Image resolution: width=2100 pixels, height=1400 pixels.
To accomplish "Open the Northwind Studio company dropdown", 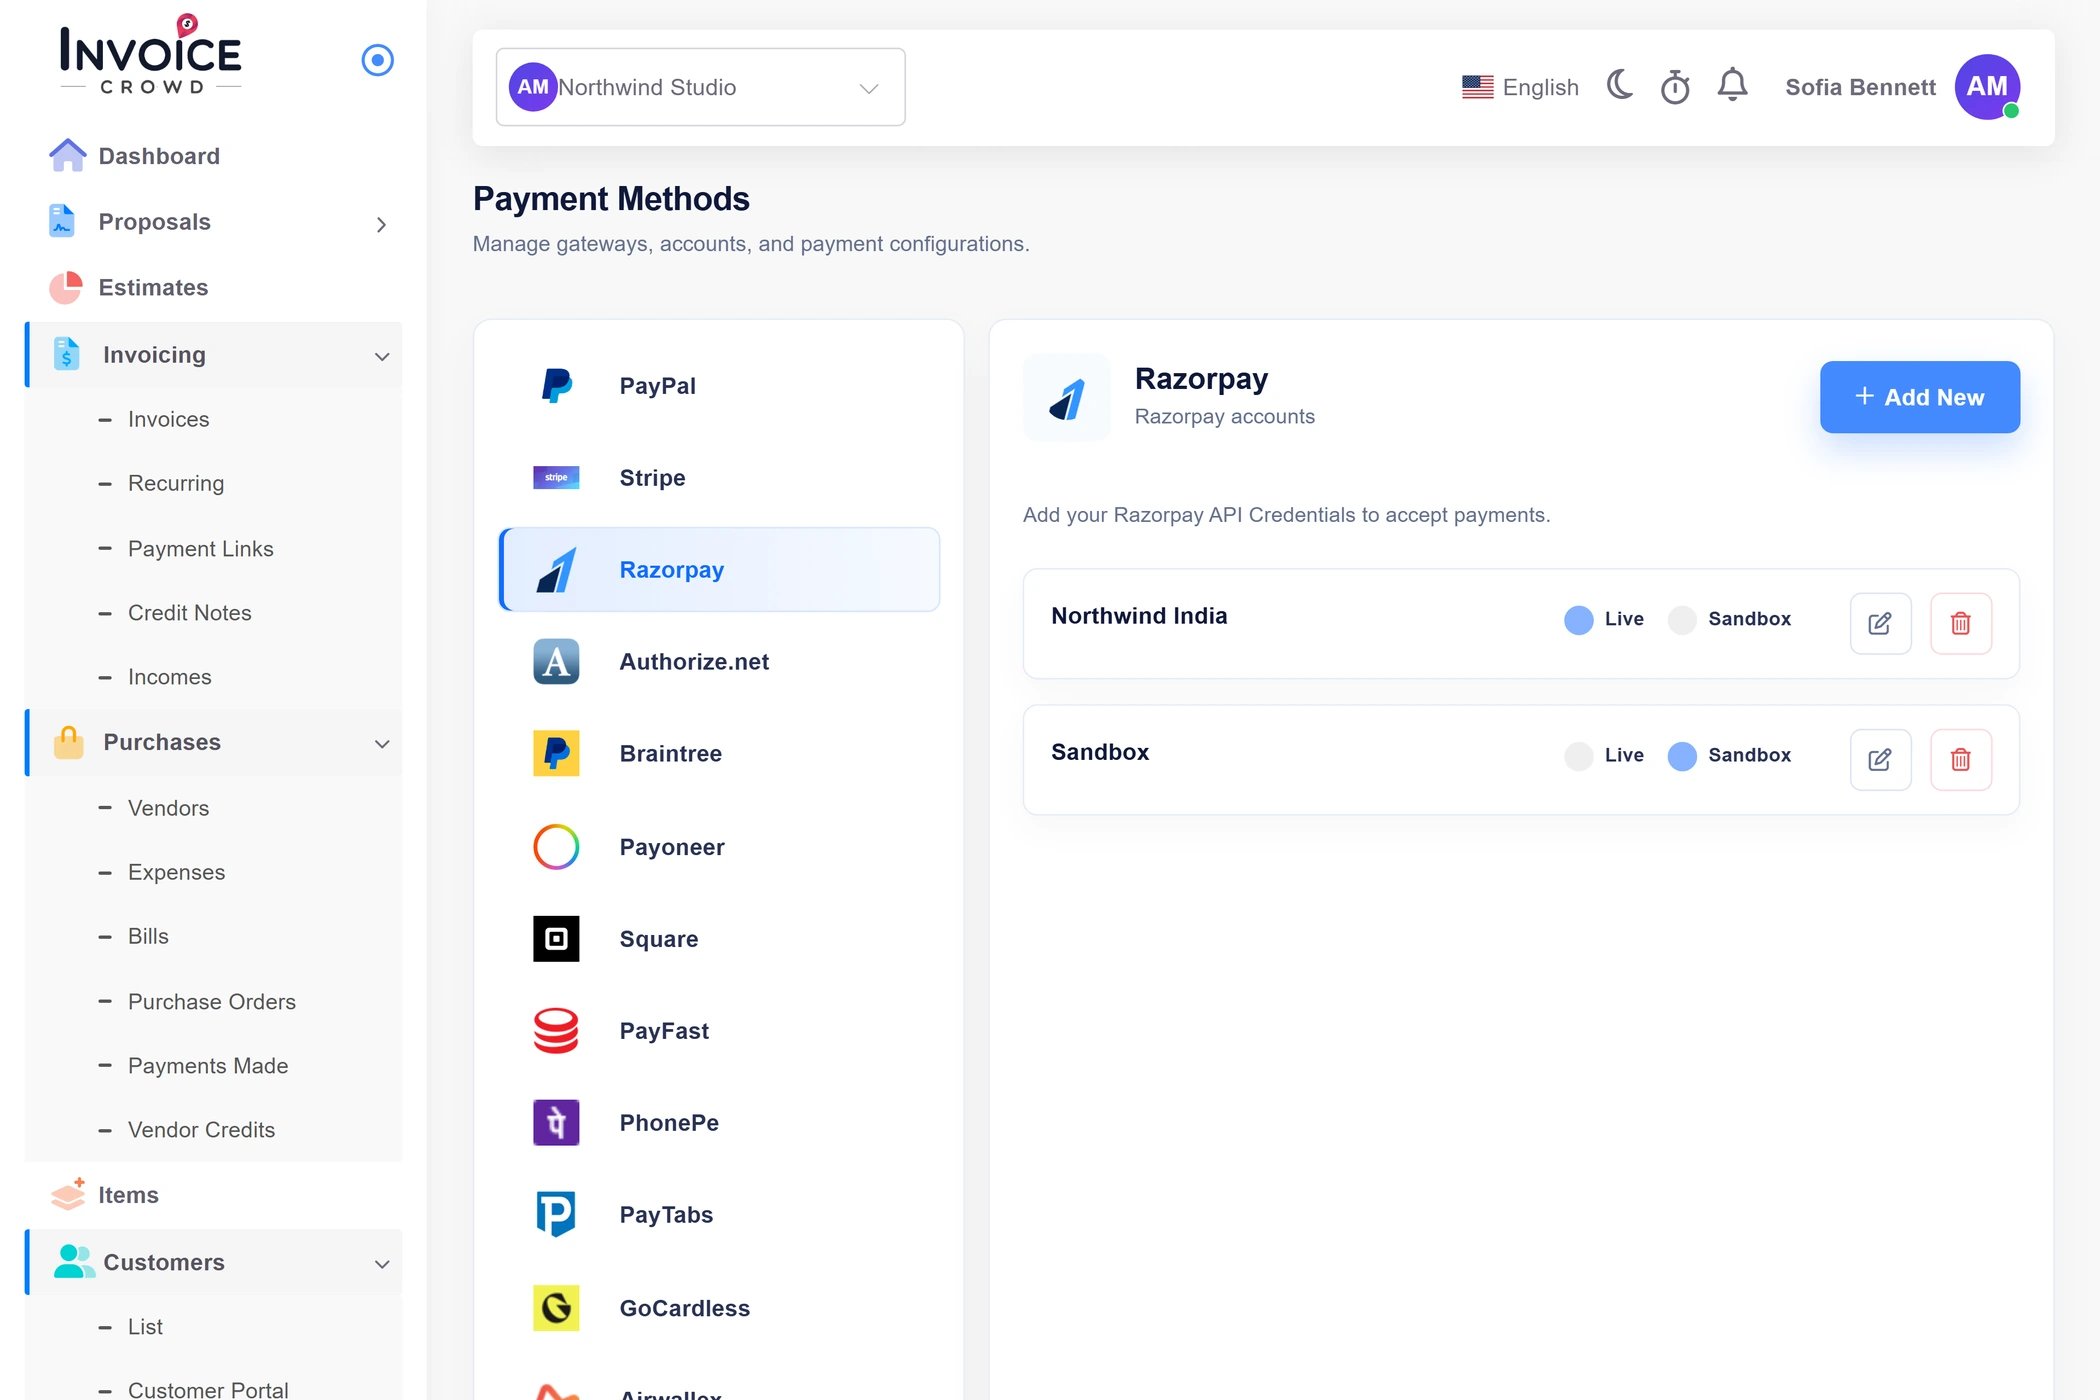I will (700, 87).
